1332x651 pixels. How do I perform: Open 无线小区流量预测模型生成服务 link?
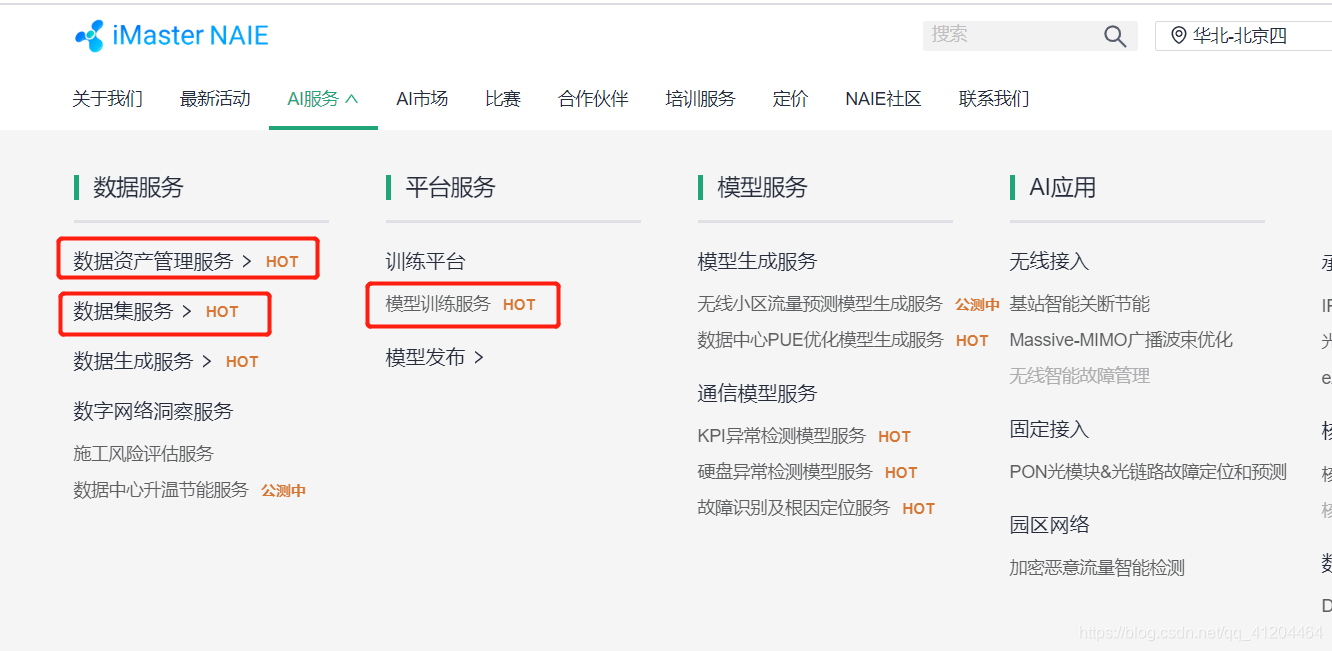coord(820,304)
